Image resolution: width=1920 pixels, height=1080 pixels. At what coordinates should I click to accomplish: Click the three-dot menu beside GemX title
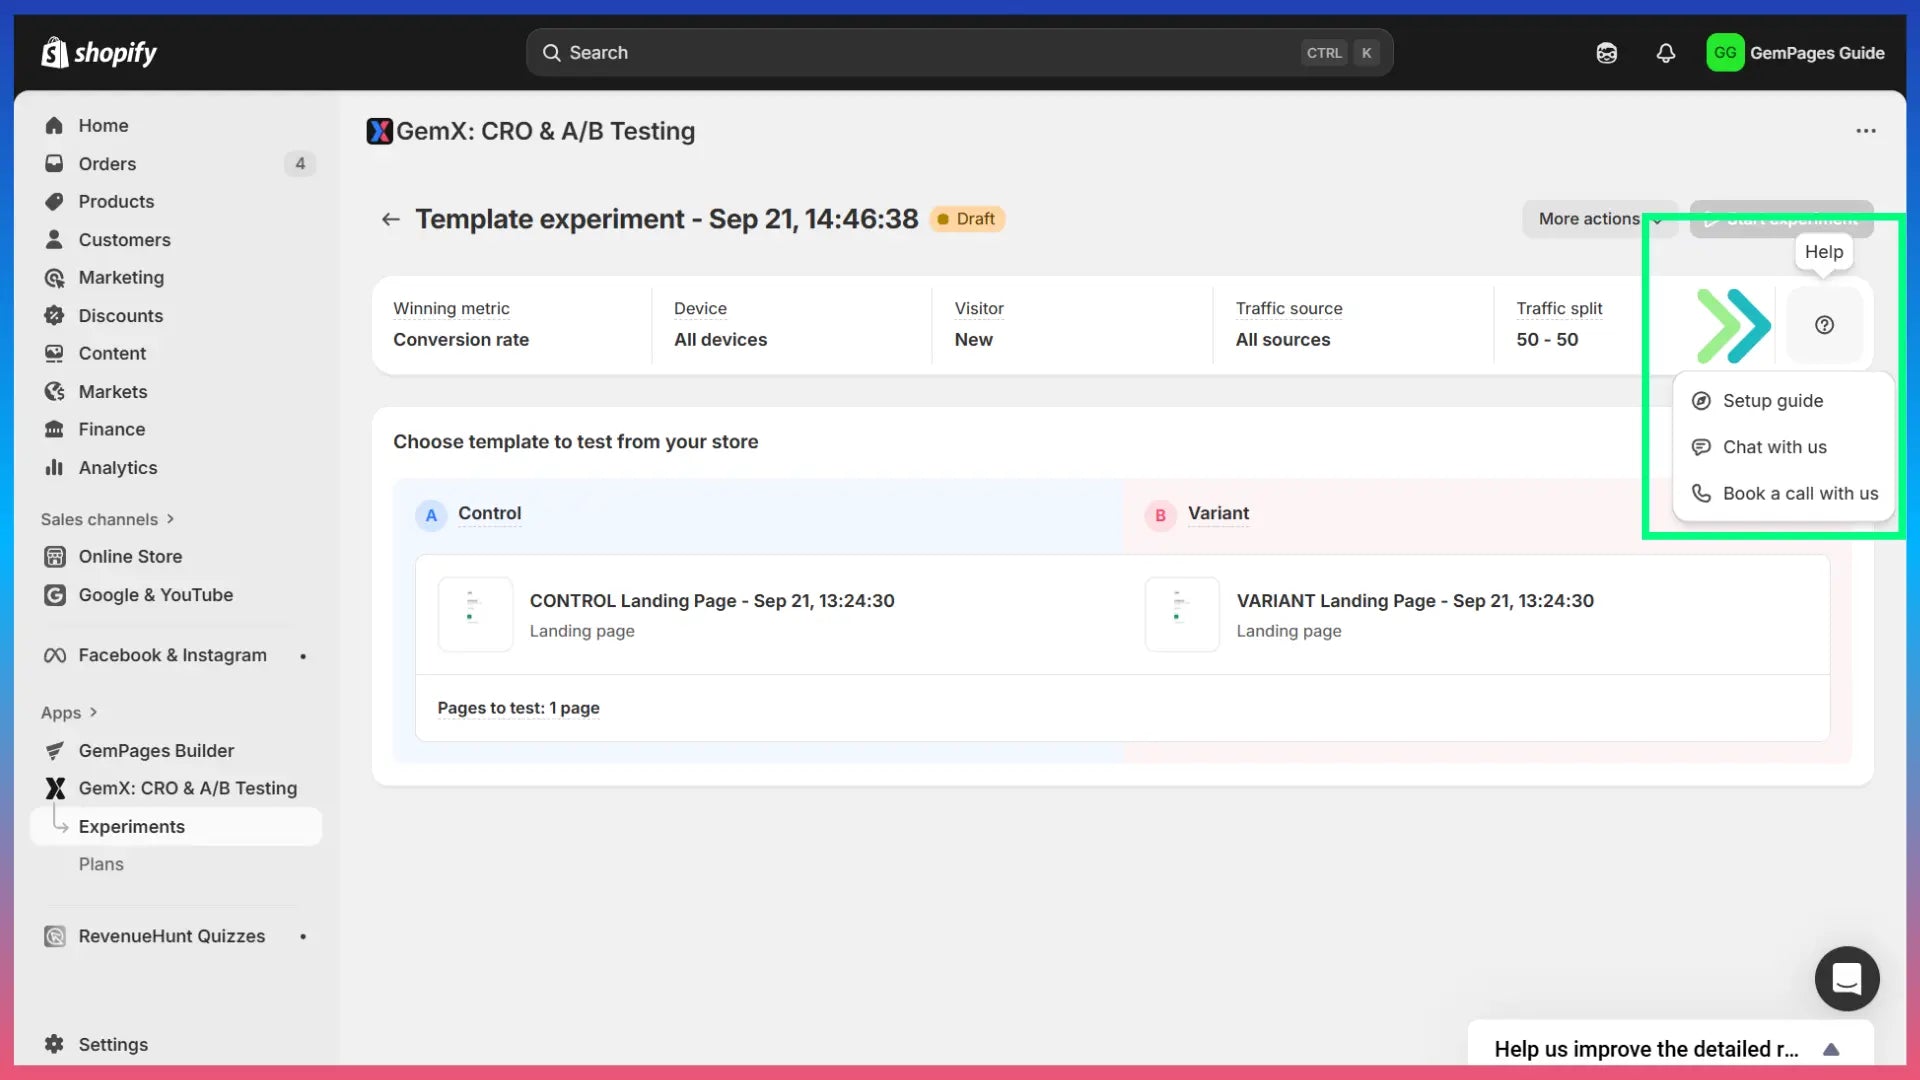(1865, 131)
